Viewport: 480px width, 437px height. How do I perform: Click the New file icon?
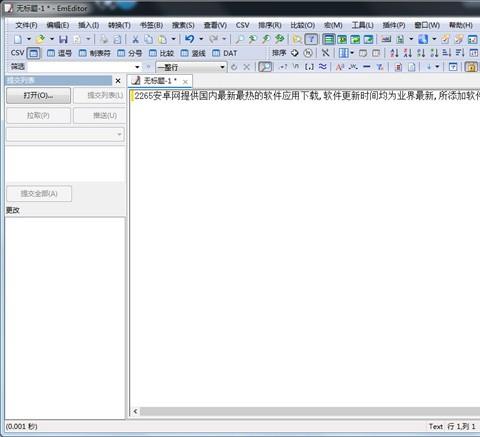(18, 40)
